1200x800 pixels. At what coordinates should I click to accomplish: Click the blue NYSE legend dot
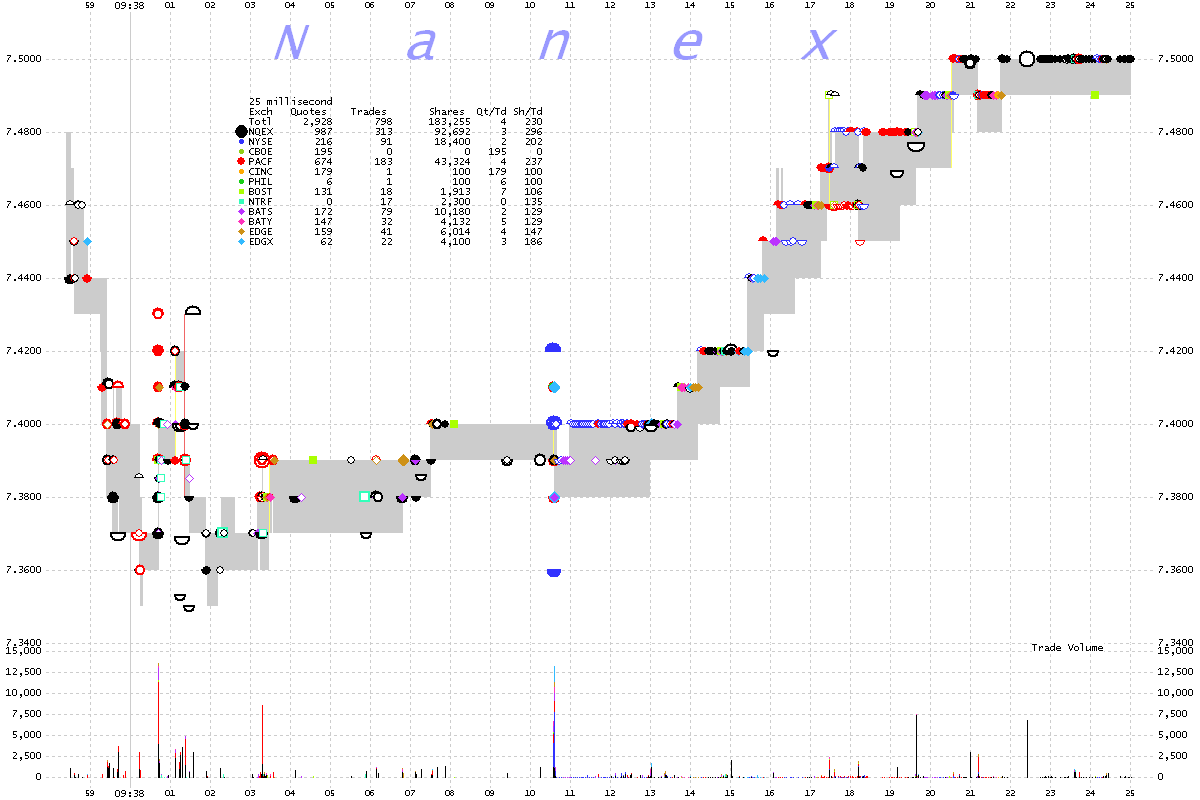tap(241, 142)
